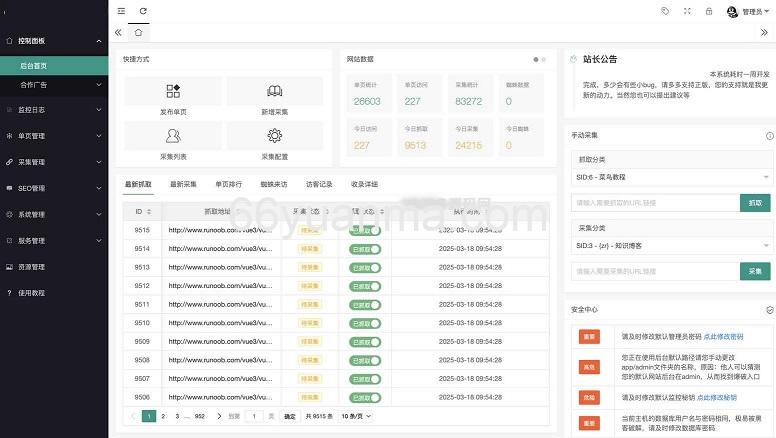Toggle the sidebar collapse menu icon

pos(121,11)
